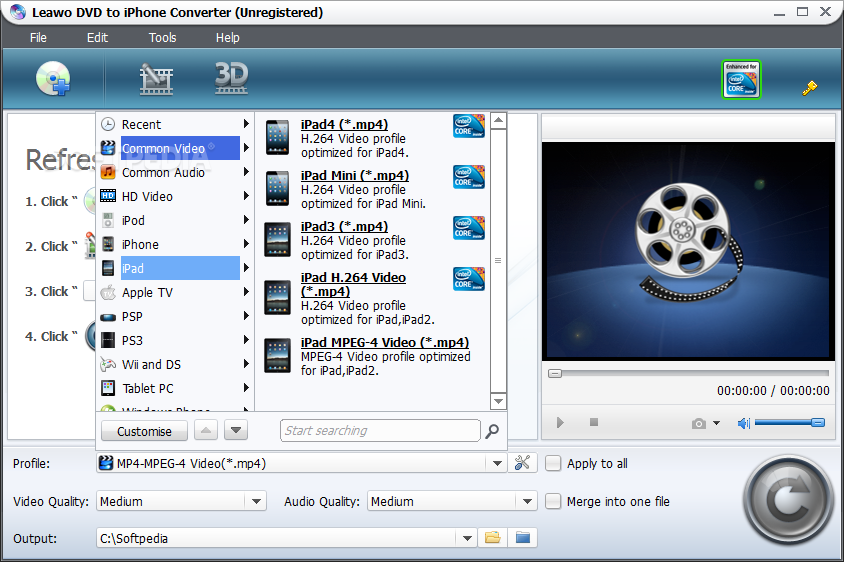Choose the iPad3 (*.mp4) profile
This screenshot has width=844, height=562.
[344, 227]
